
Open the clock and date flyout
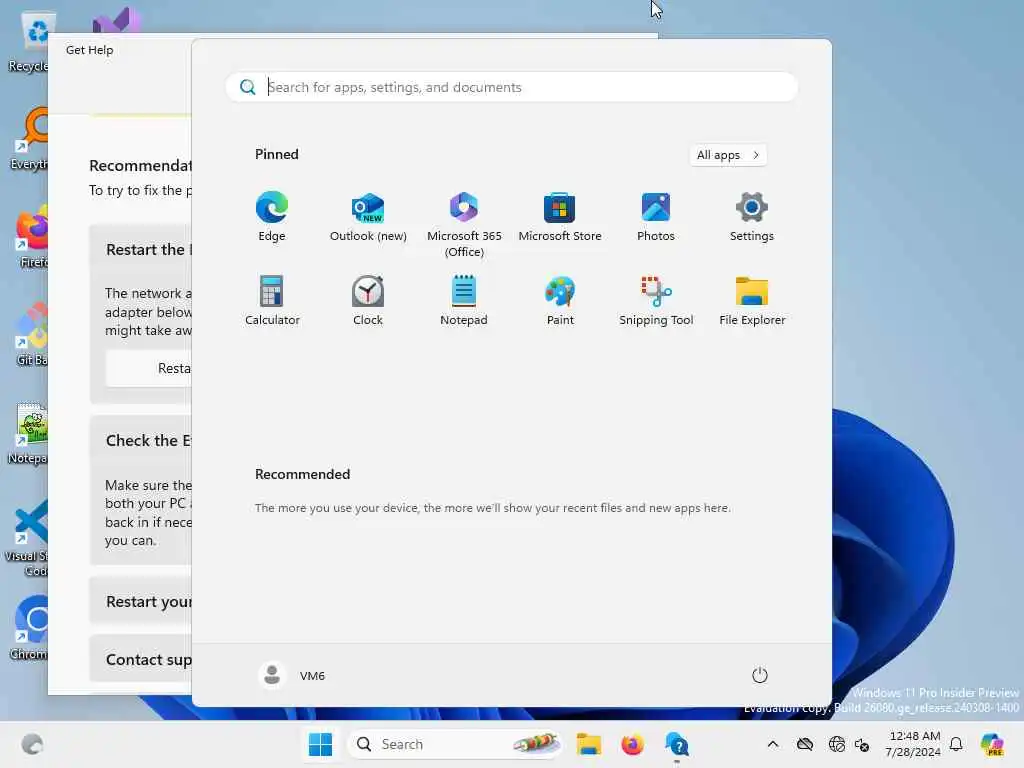tap(913, 744)
